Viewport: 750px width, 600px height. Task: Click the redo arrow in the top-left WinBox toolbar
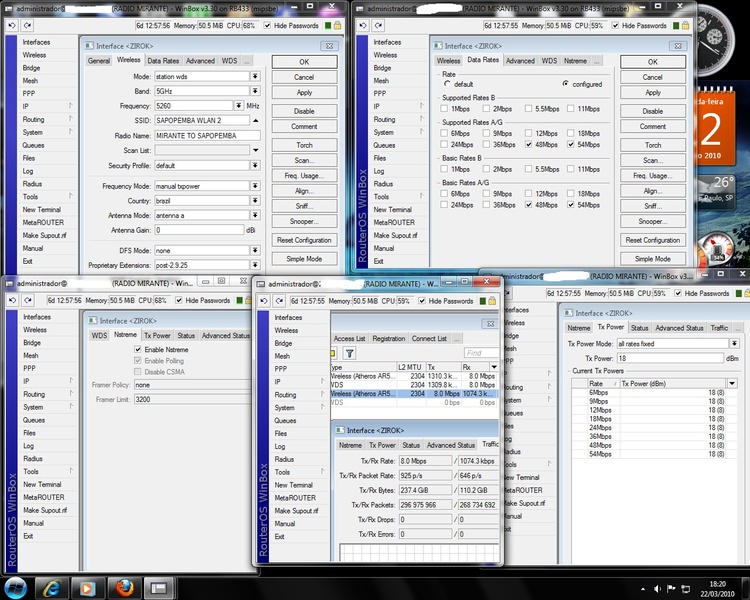tap(27, 25)
